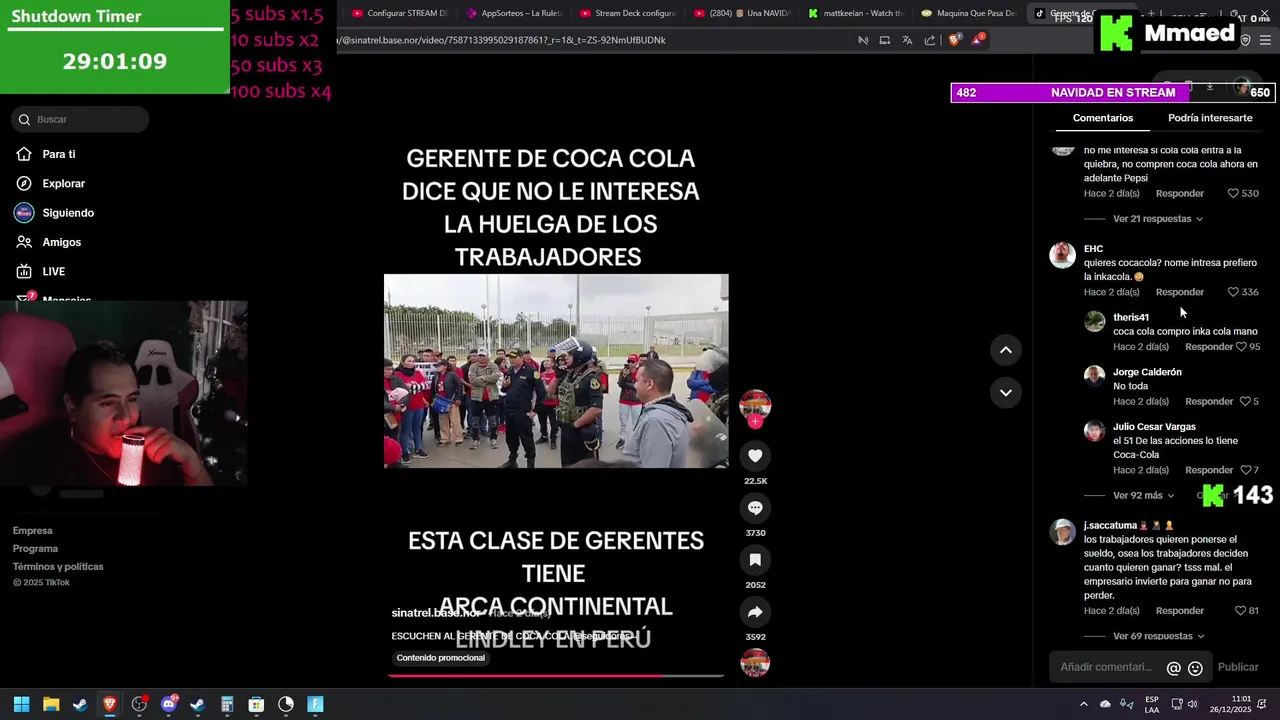
Task: Reply to j.saccatuma's comment
Action: pyautogui.click(x=1180, y=611)
